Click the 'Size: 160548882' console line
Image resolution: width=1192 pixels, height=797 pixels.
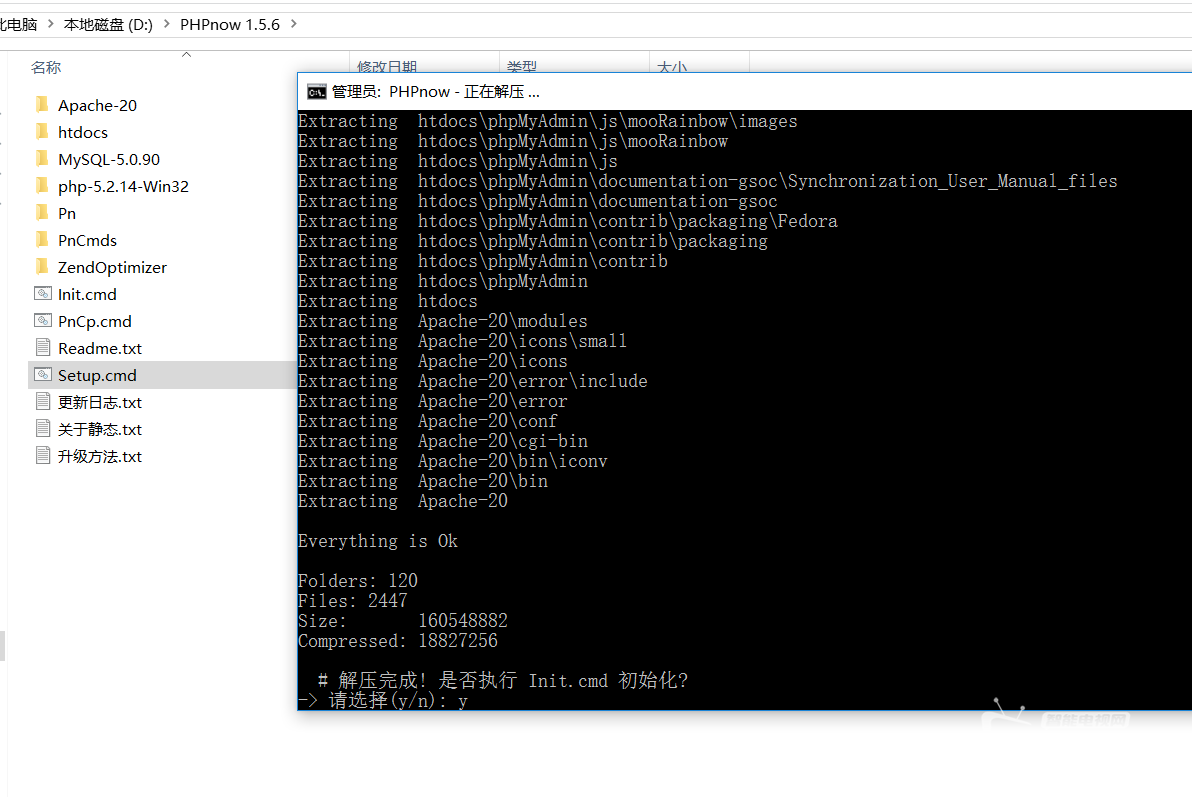[x=403, y=621]
